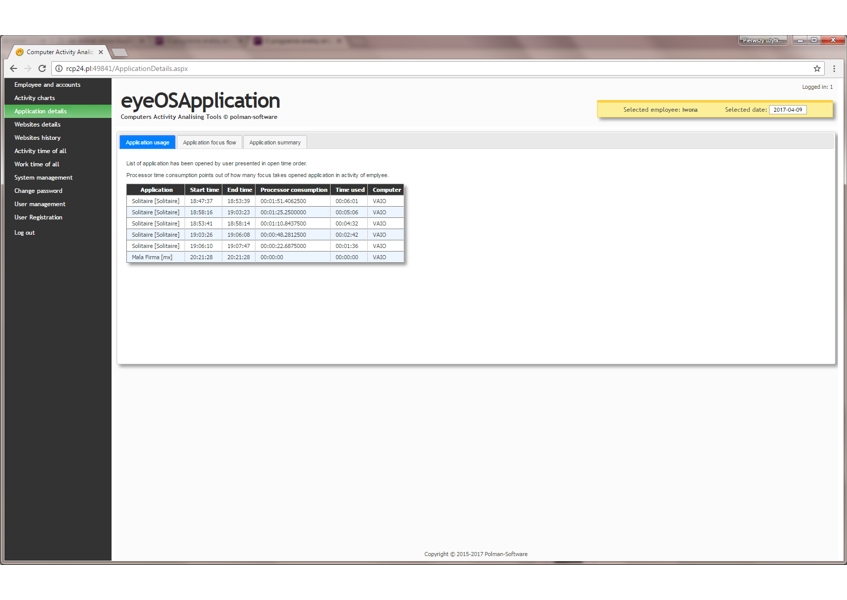The height and width of the screenshot is (600, 847).
Task: Open Websites history from sidebar
Action: click(x=37, y=138)
